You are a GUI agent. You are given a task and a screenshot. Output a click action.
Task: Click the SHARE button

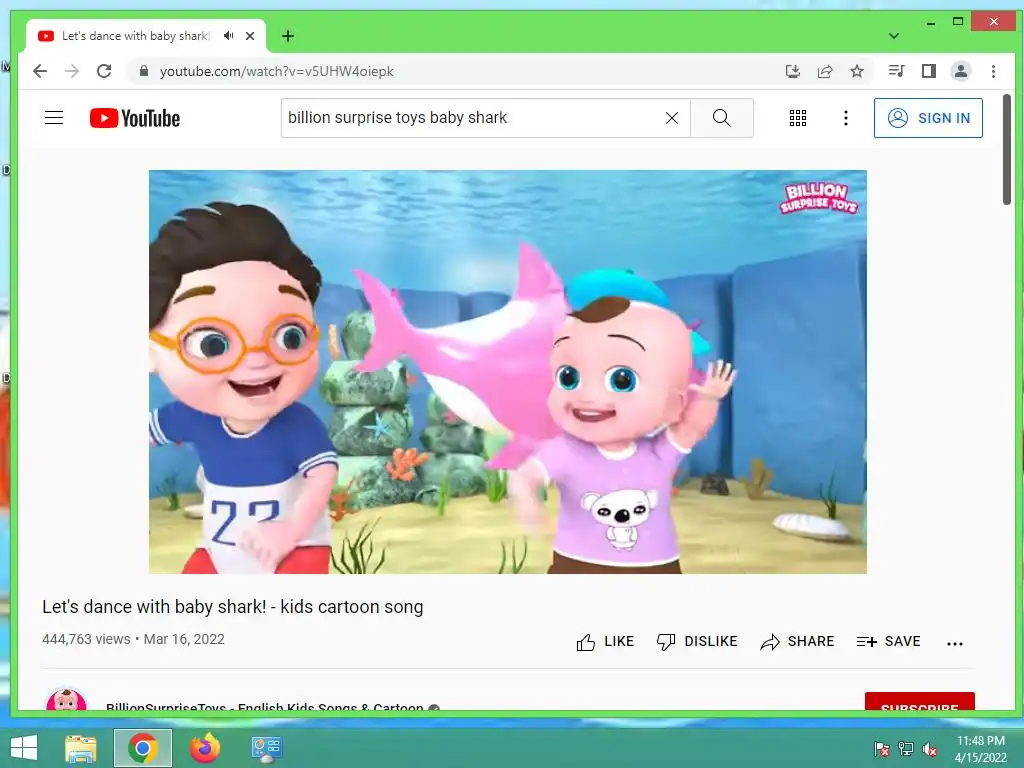(x=797, y=642)
